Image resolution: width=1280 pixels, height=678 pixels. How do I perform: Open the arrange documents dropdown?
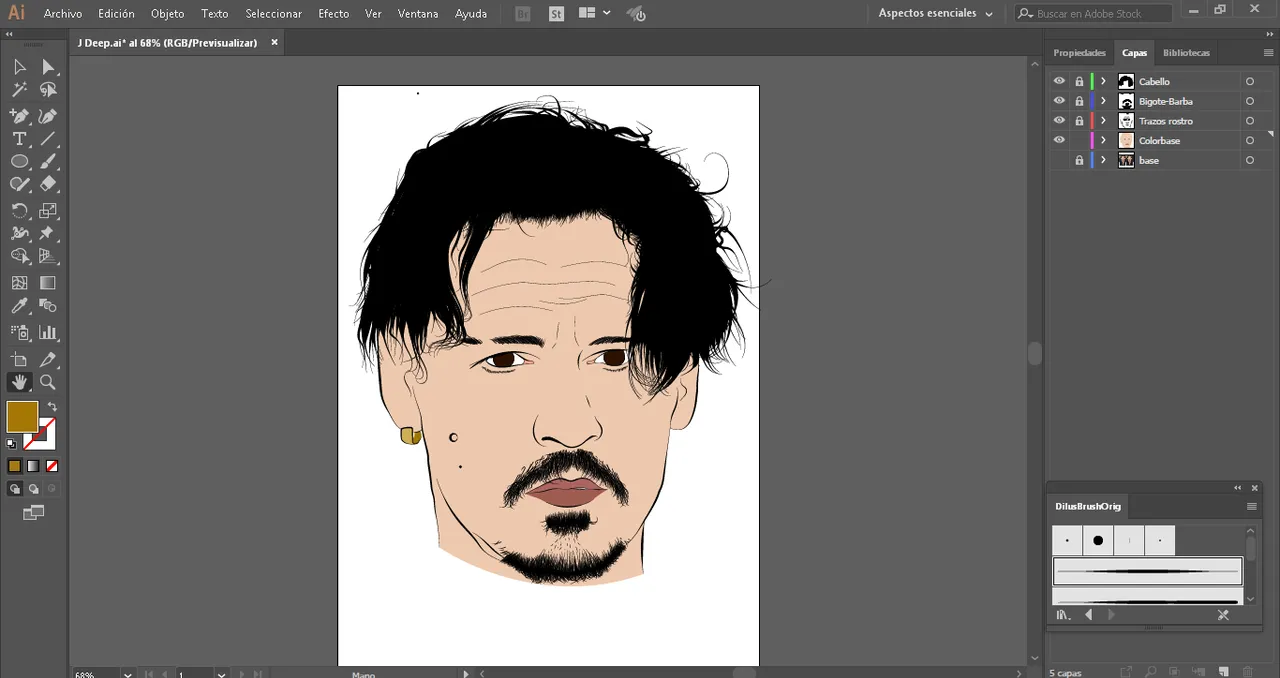[595, 13]
